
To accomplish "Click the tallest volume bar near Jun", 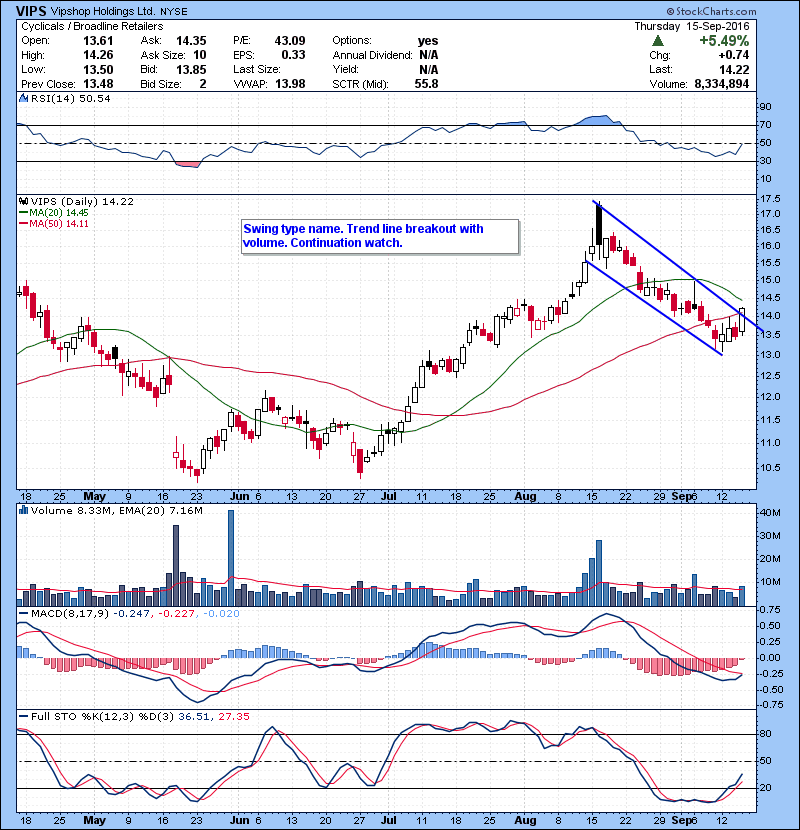I will click(231, 558).
